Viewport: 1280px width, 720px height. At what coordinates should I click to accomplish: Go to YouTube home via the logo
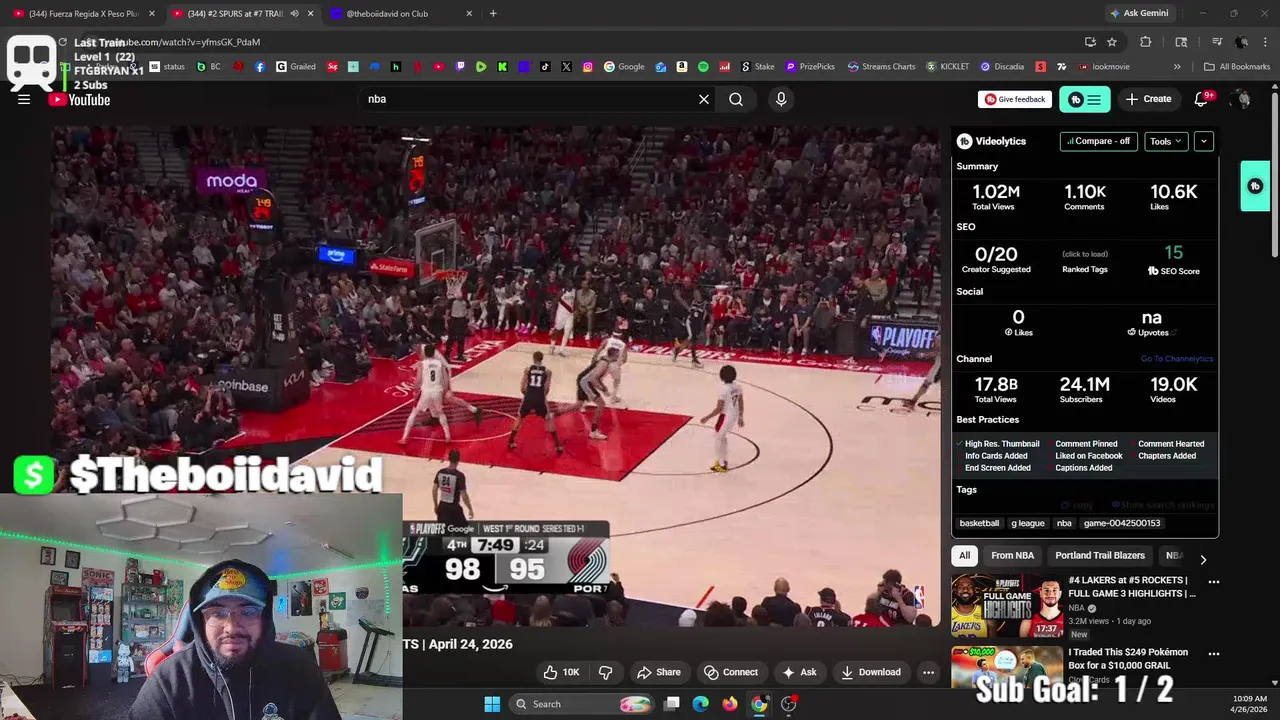coord(79,99)
